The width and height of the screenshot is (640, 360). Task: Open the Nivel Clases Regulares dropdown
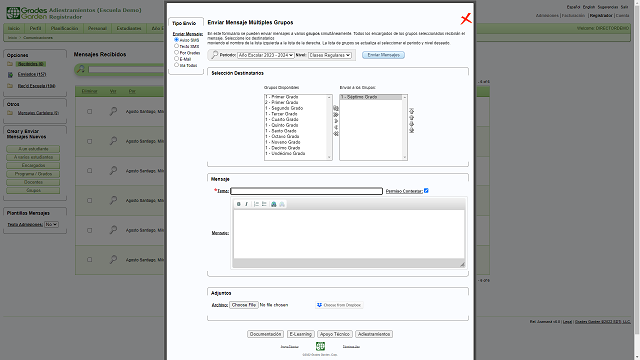tap(330, 55)
